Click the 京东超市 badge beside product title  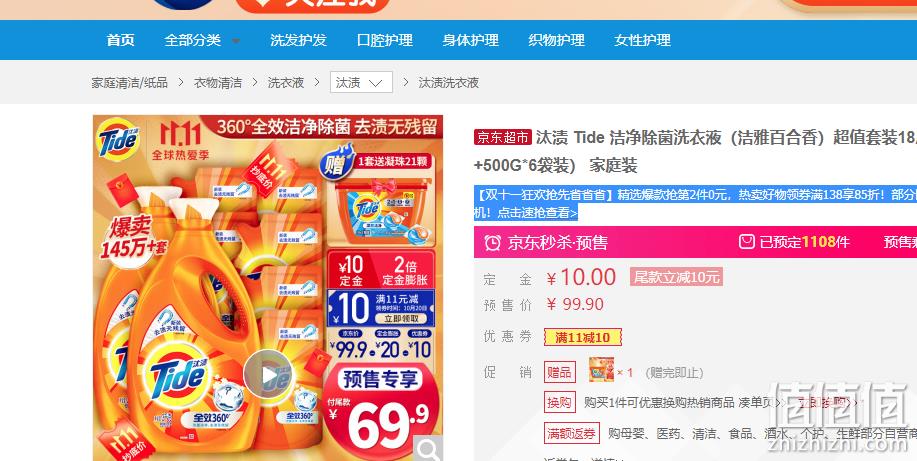pyautogui.click(x=503, y=137)
